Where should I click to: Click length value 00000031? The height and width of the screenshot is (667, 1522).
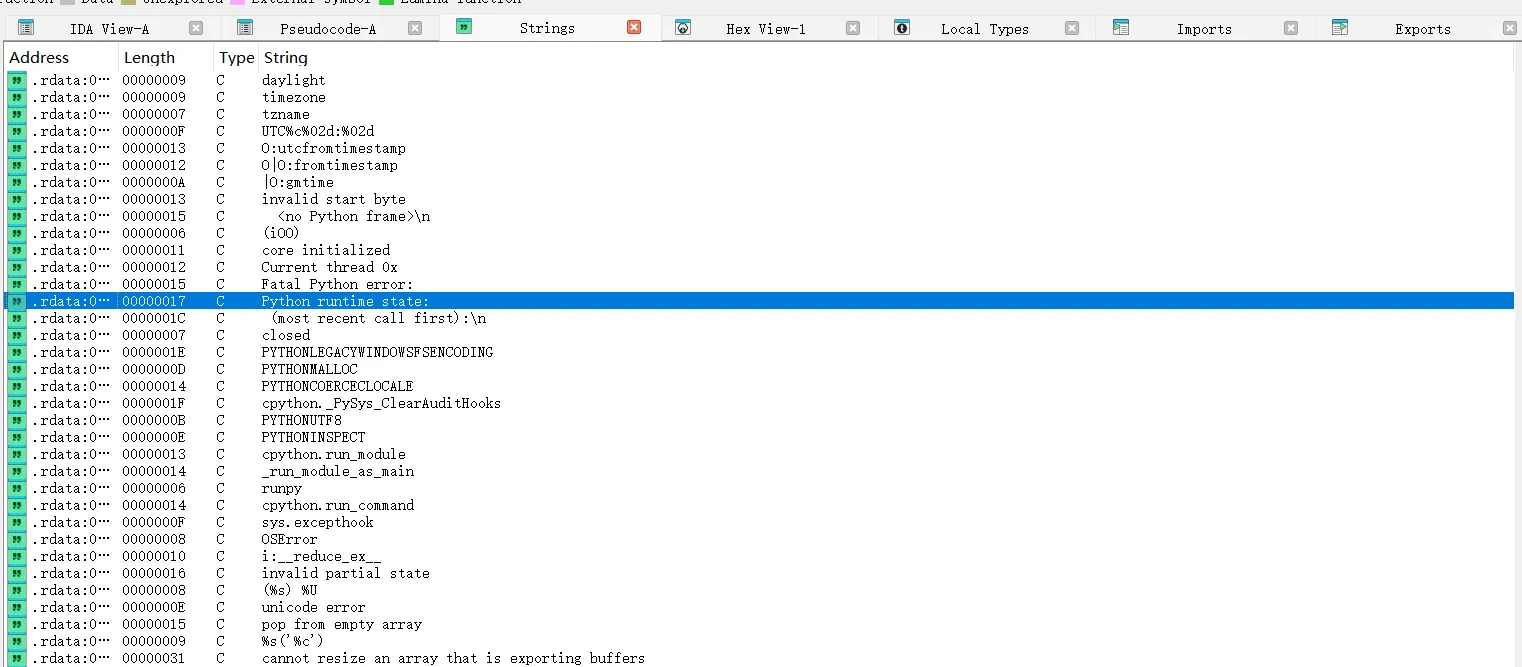click(x=154, y=658)
